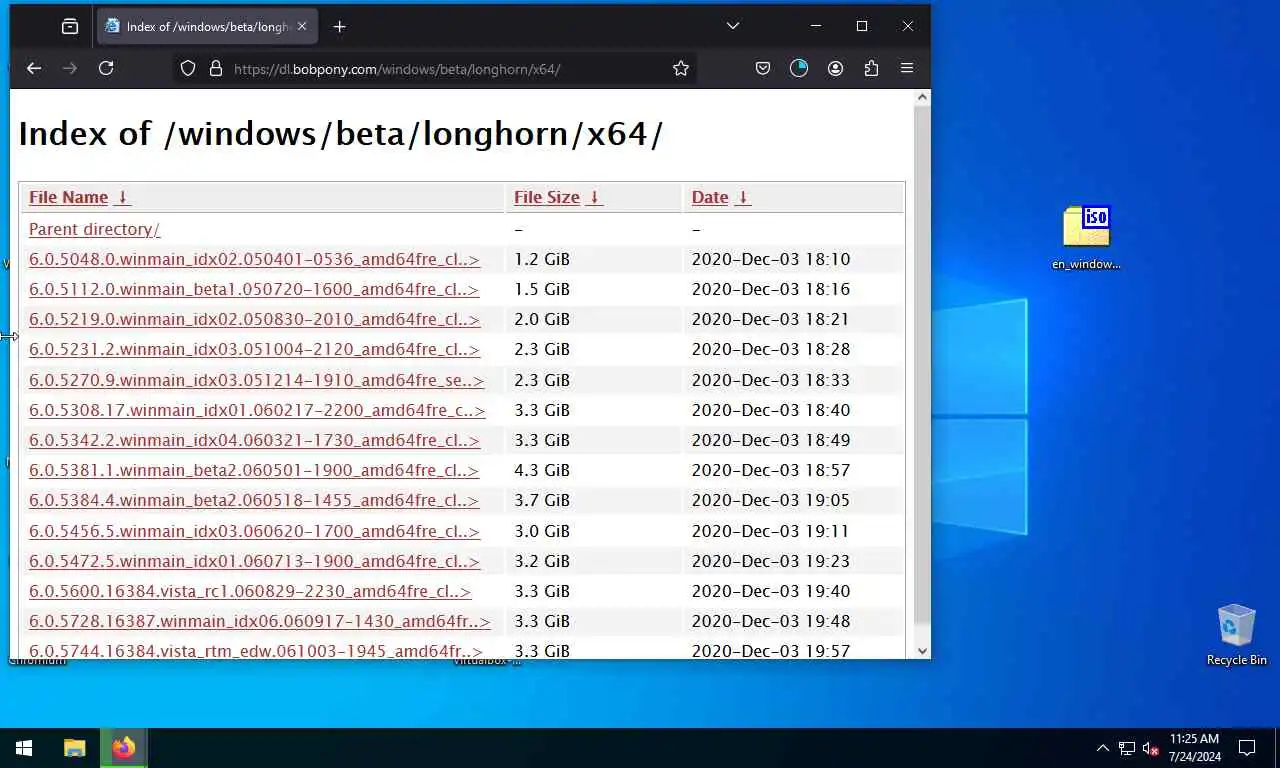Click the tracking protection shield icon
This screenshot has width=1280, height=768.
pos(187,69)
